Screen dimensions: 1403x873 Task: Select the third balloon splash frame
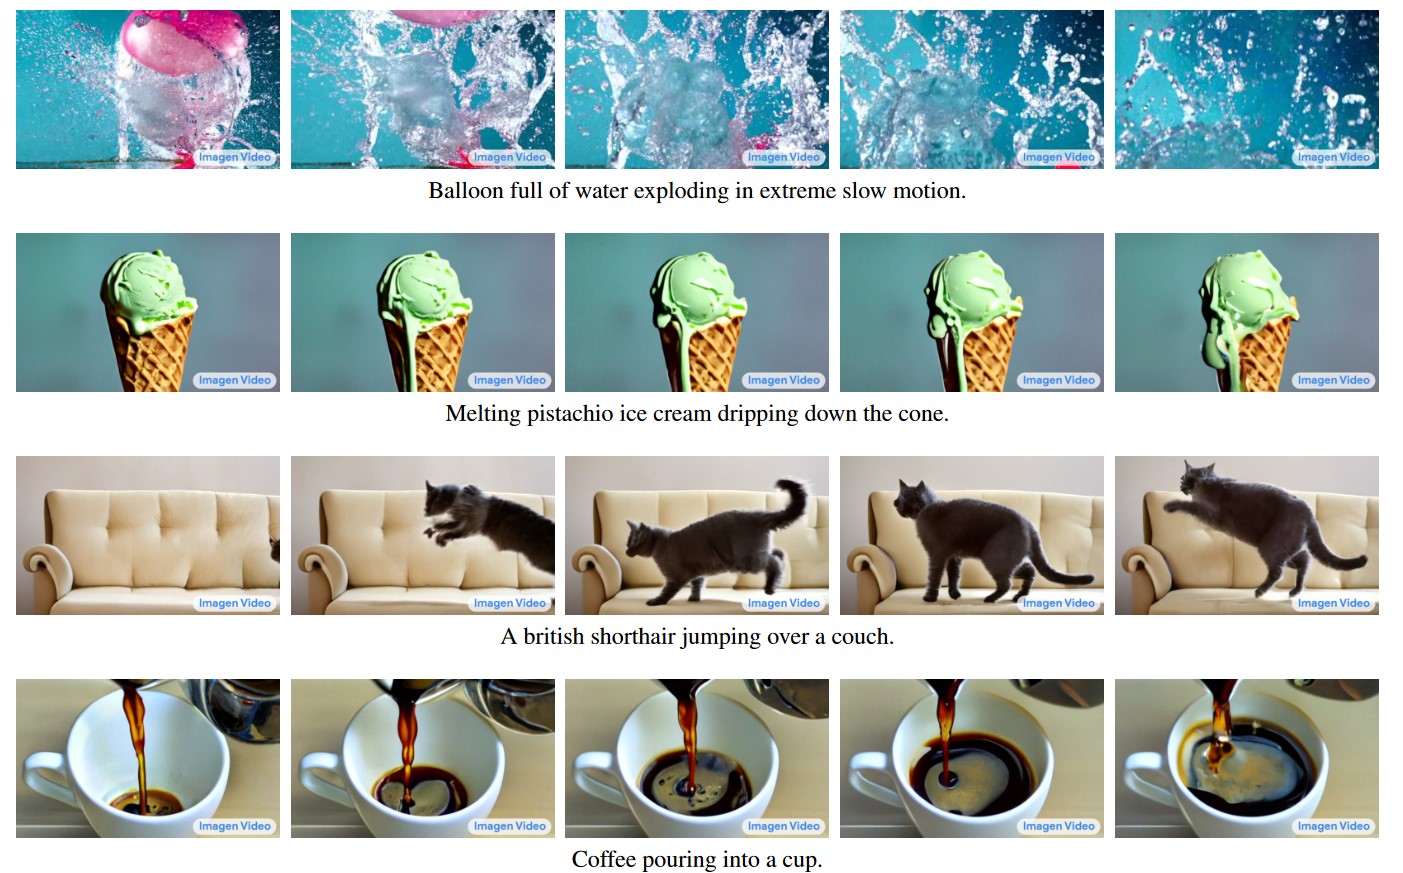pos(697,89)
